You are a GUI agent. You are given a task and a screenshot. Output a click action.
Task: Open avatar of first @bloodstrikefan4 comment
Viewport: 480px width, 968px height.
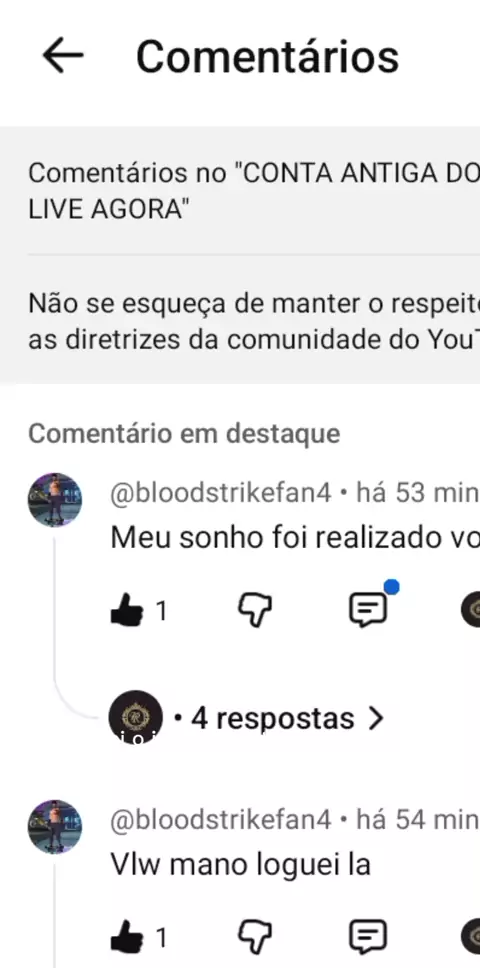(x=55, y=499)
